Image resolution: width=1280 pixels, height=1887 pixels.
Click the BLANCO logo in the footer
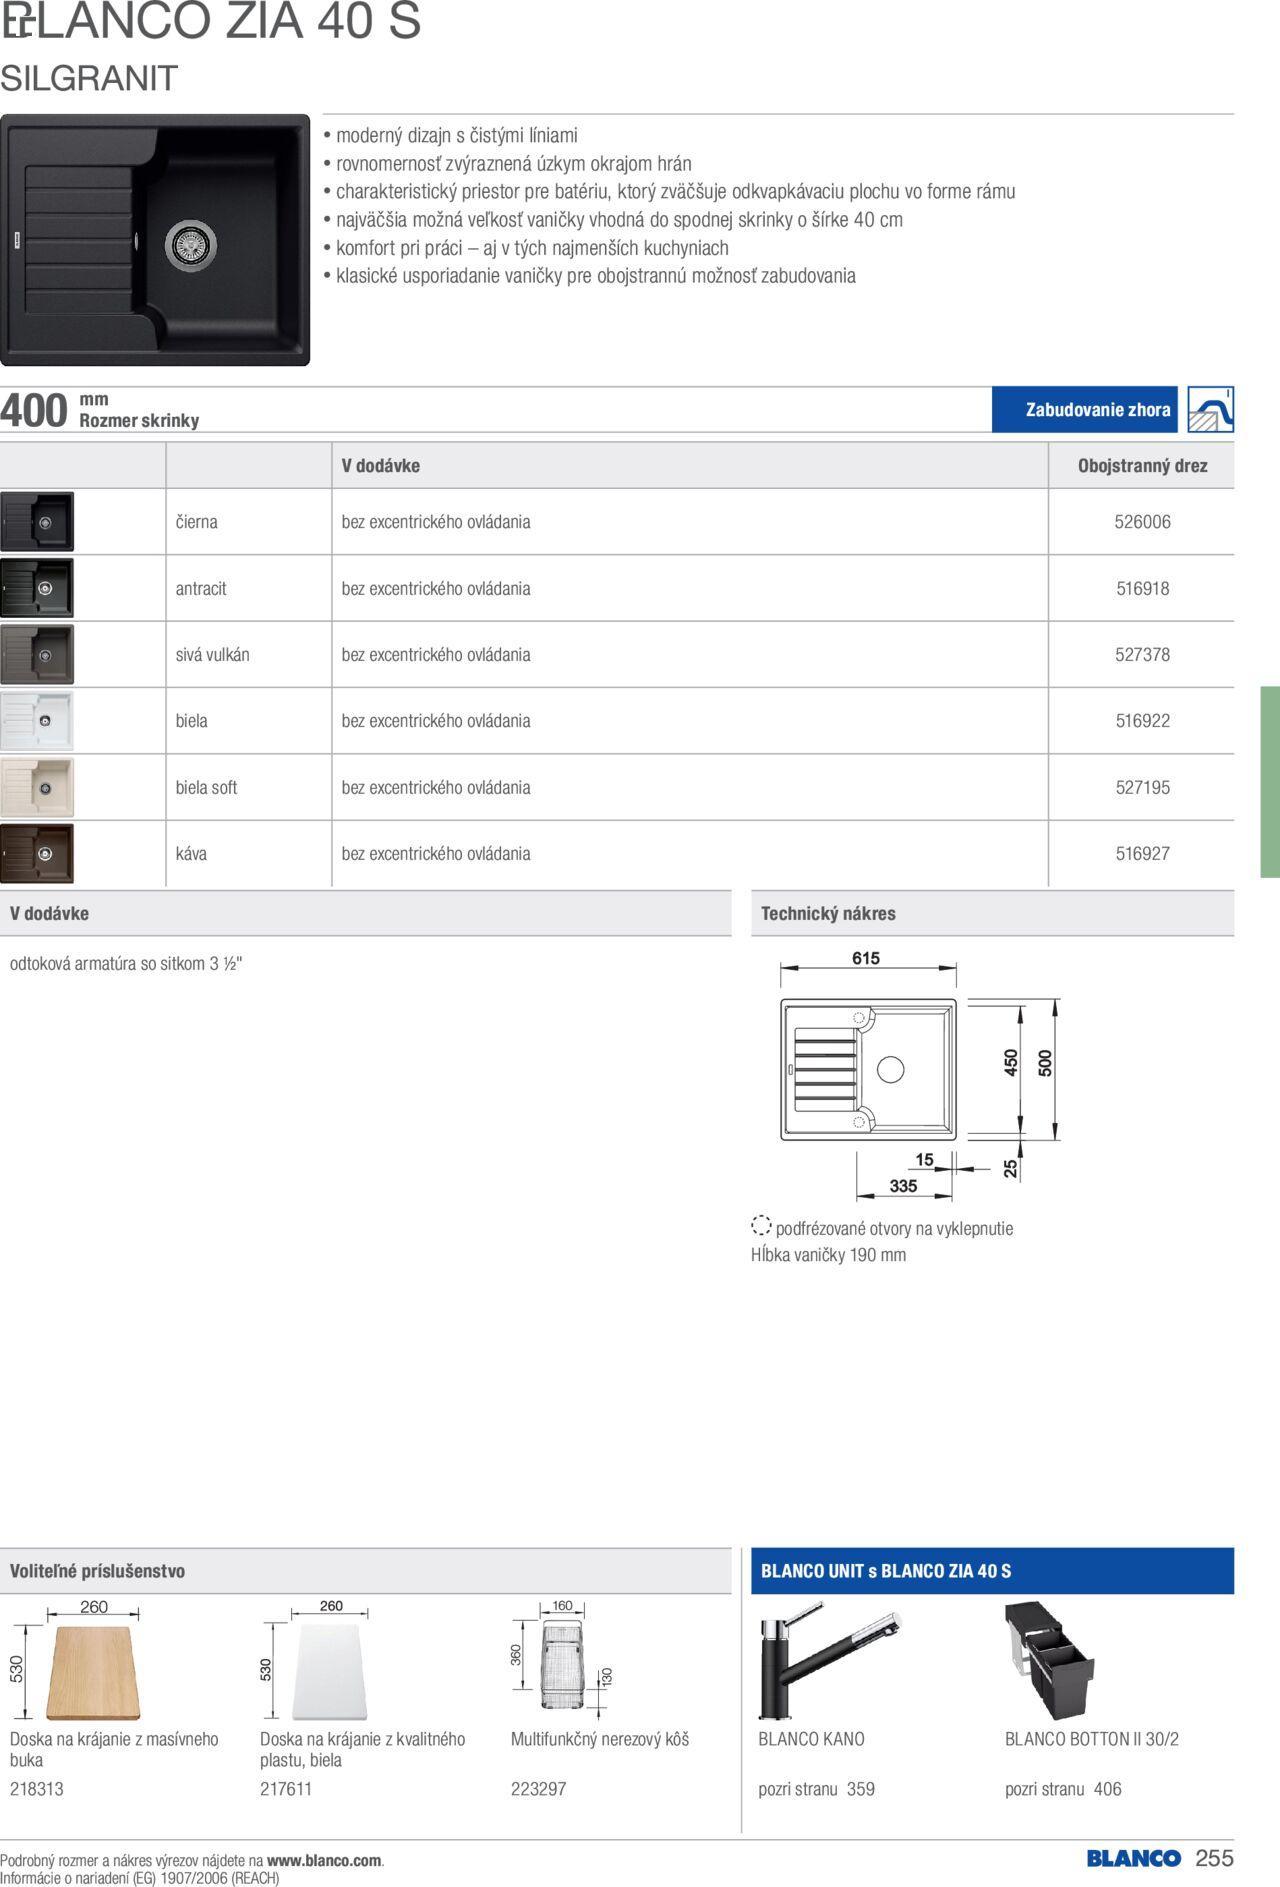(x=1133, y=1858)
